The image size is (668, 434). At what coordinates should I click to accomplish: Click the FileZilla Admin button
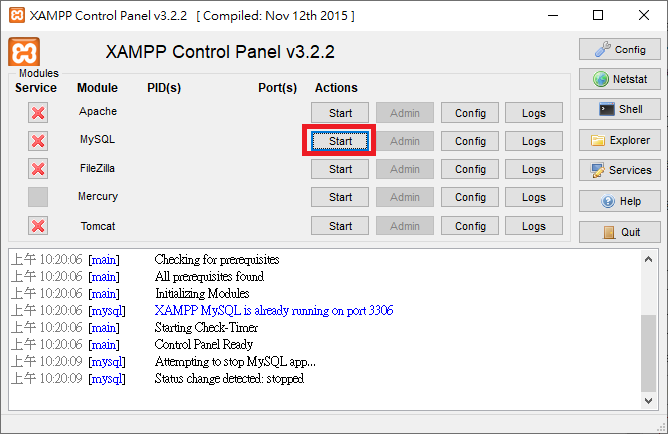pyautogui.click(x=405, y=169)
